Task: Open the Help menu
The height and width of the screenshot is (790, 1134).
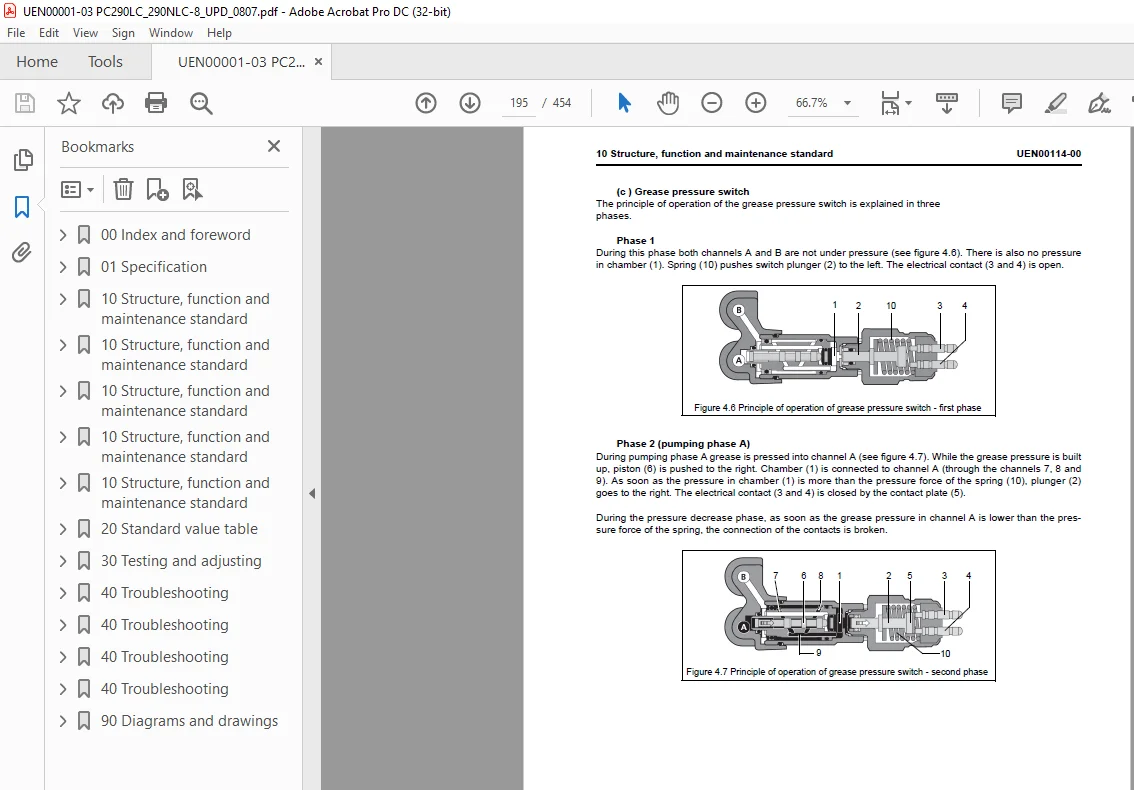Action: coord(219,33)
